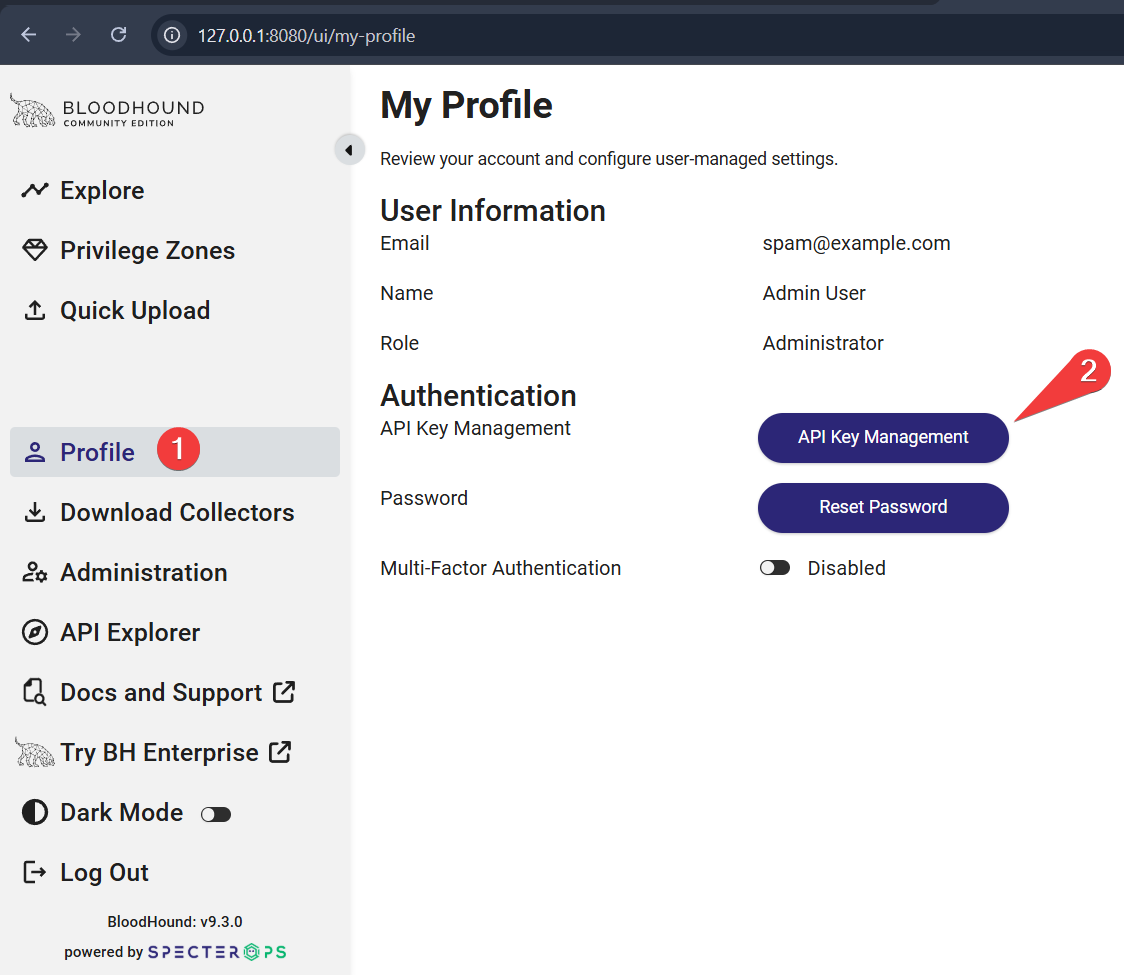Click the address bar URL

click(x=306, y=36)
